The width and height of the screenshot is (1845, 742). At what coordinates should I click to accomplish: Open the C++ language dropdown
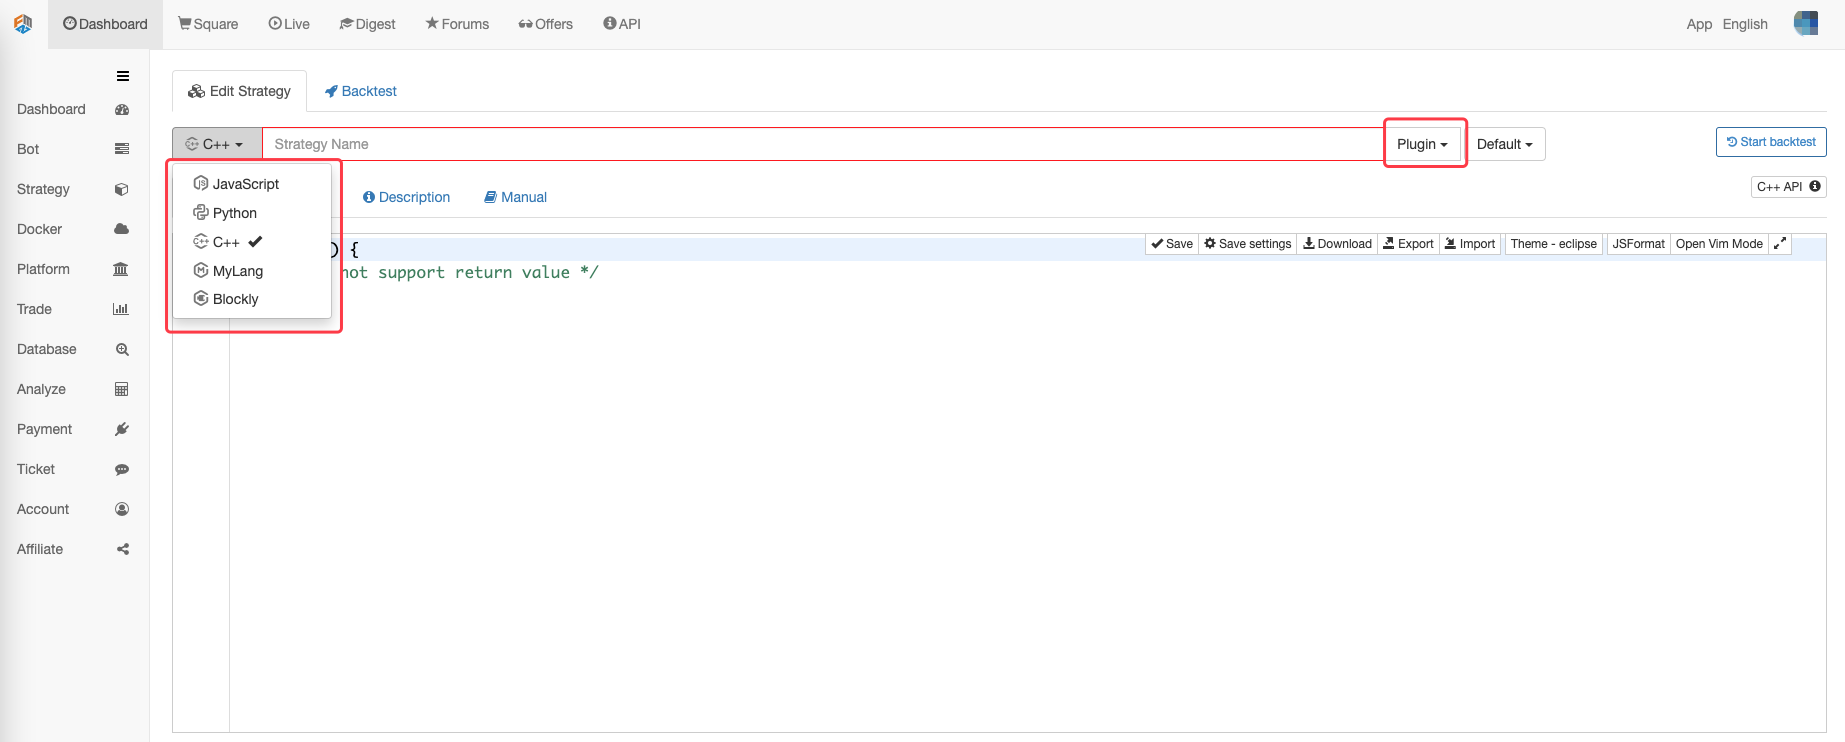(x=217, y=144)
